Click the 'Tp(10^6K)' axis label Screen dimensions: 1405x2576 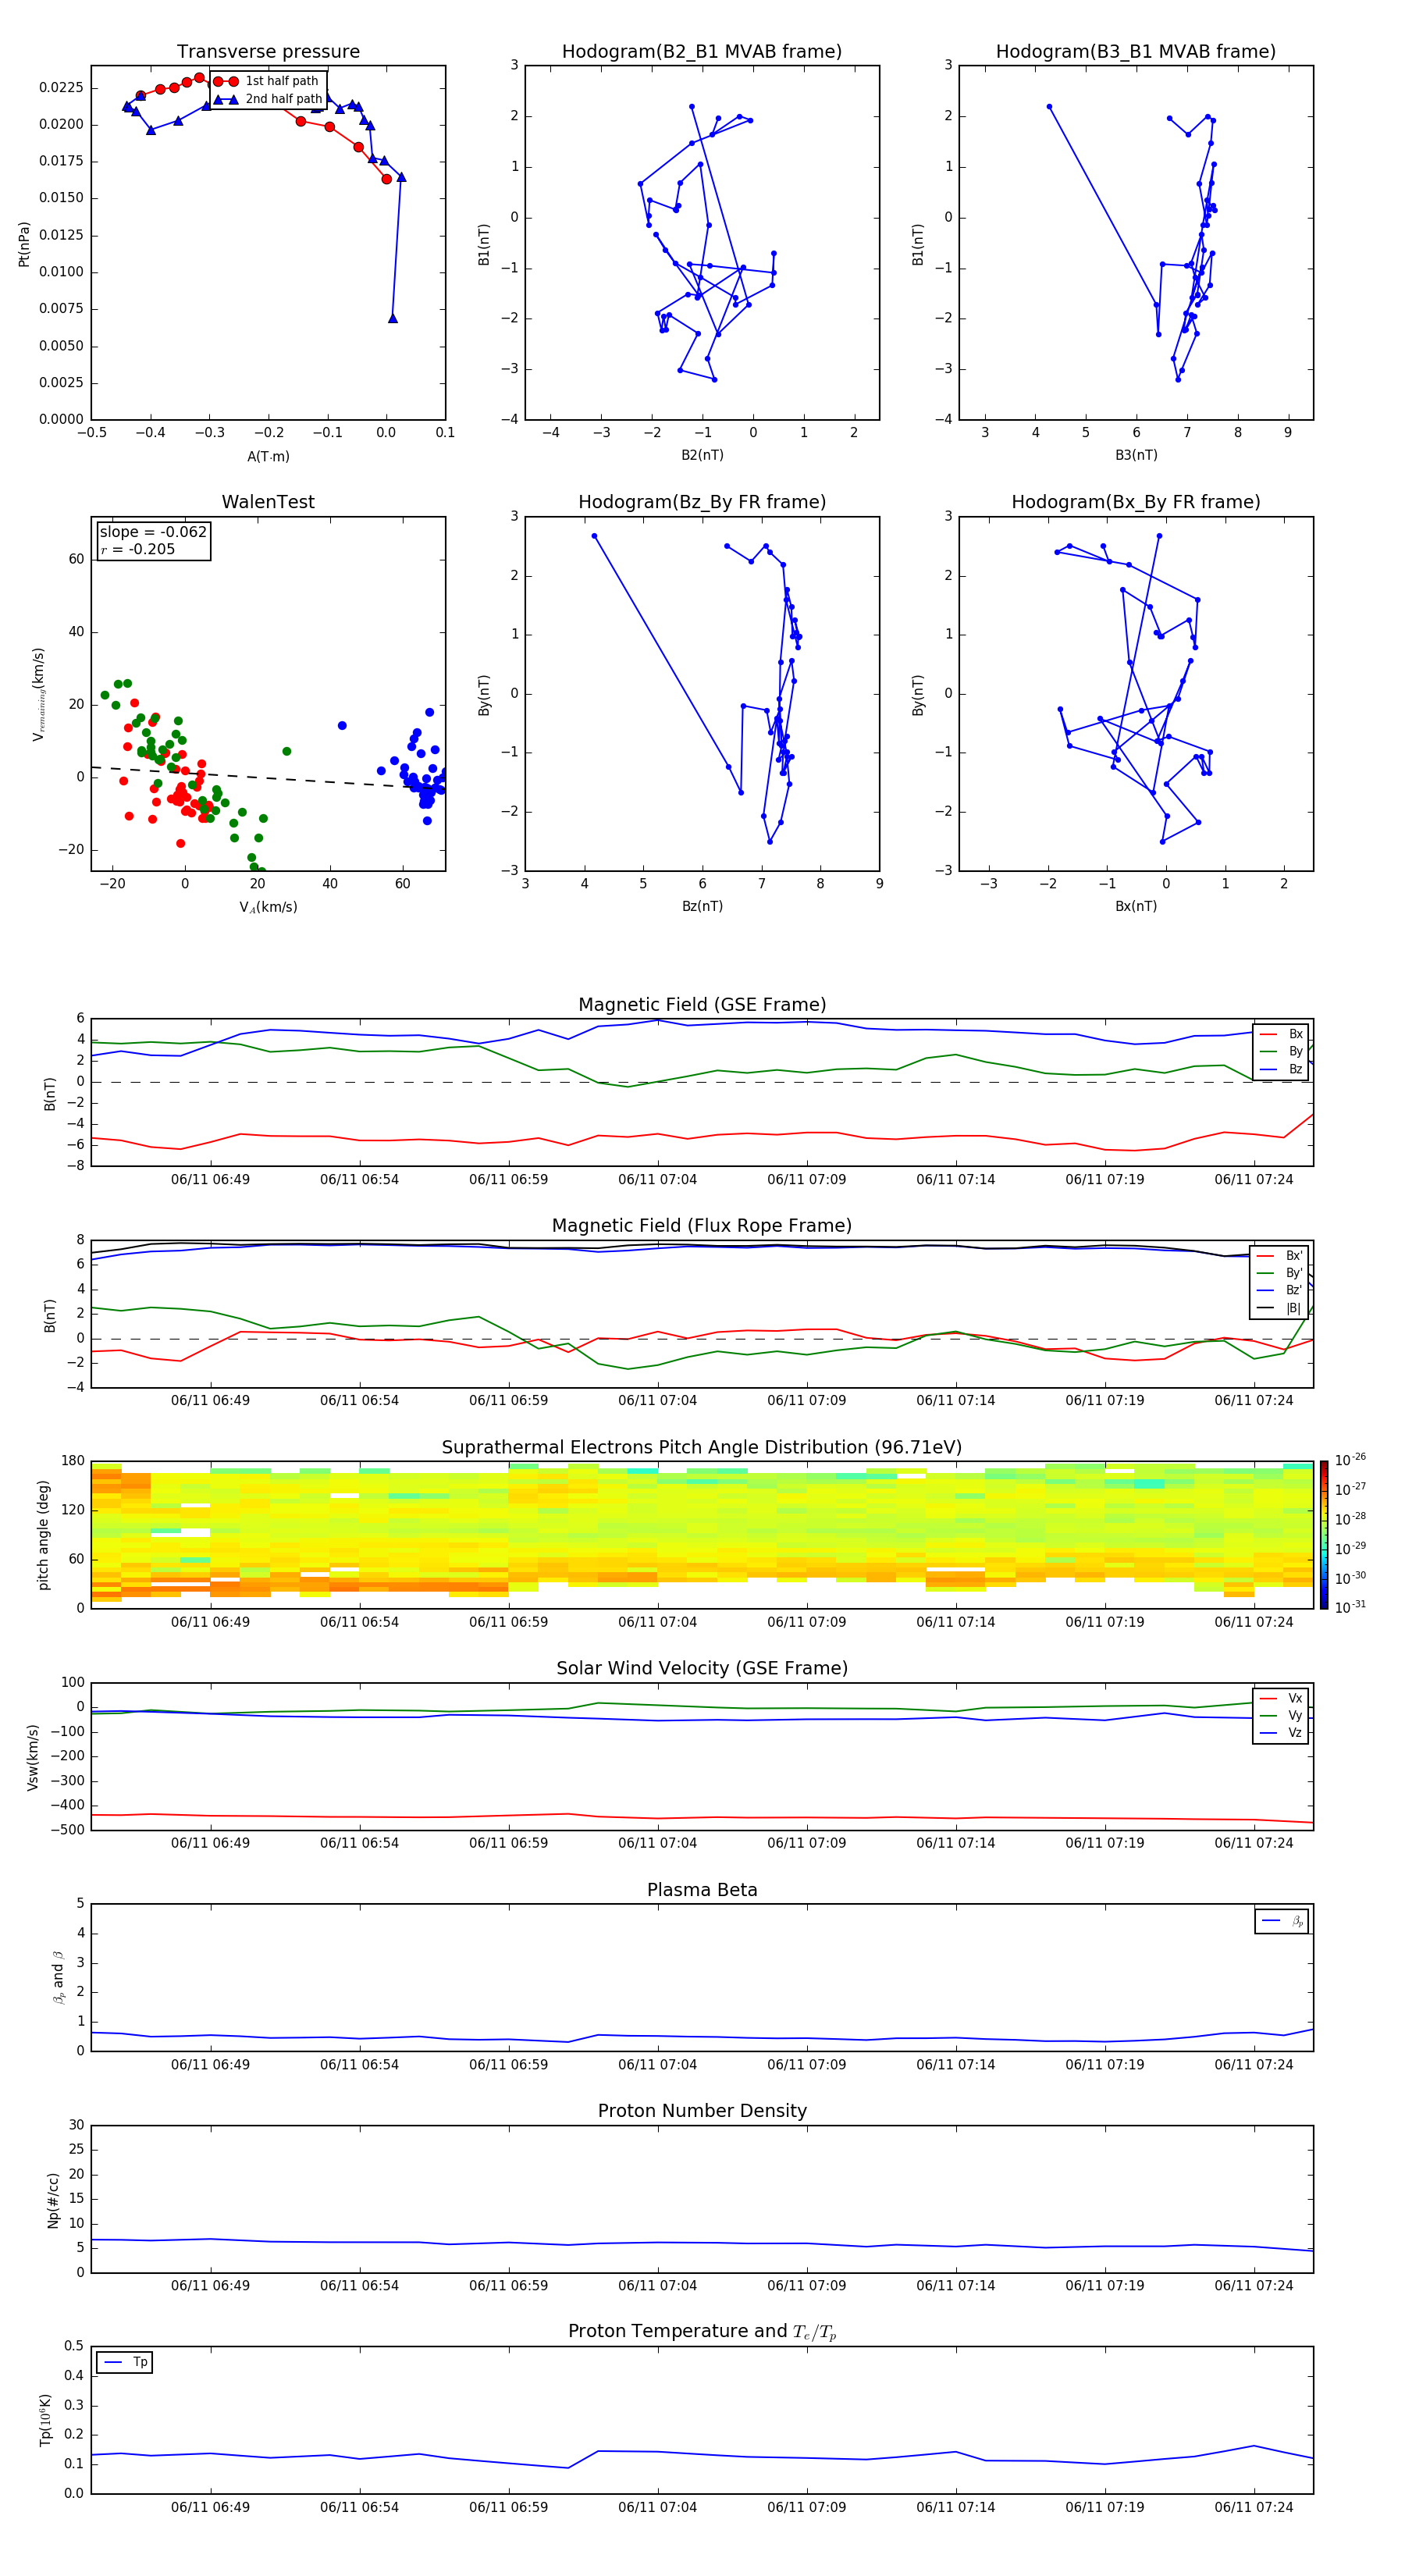point(45,2420)
